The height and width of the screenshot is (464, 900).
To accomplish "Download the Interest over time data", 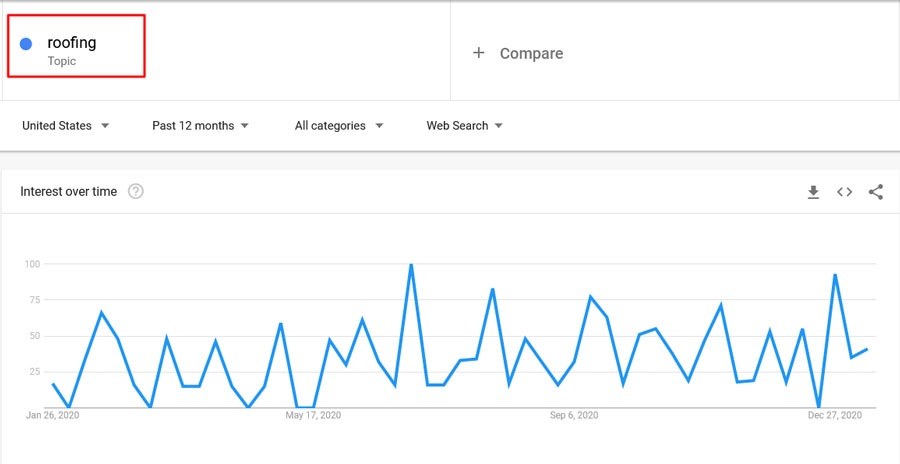I will point(813,192).
